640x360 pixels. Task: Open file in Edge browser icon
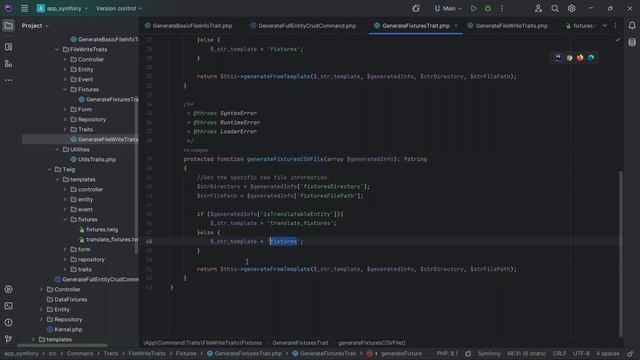(x=591, y=58)
